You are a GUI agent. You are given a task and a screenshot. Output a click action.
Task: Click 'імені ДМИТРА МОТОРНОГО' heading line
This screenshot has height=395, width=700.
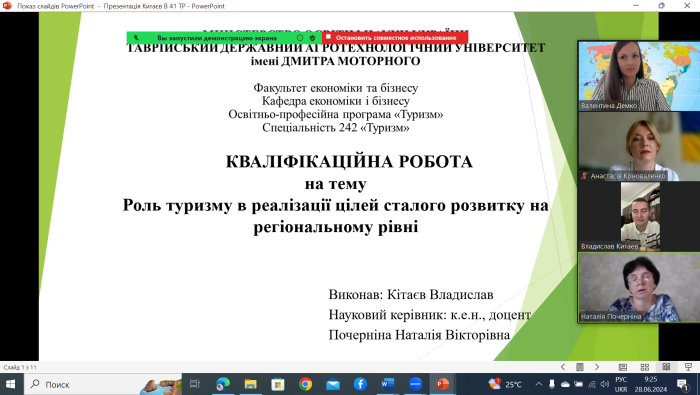click(x=336, y=61)
